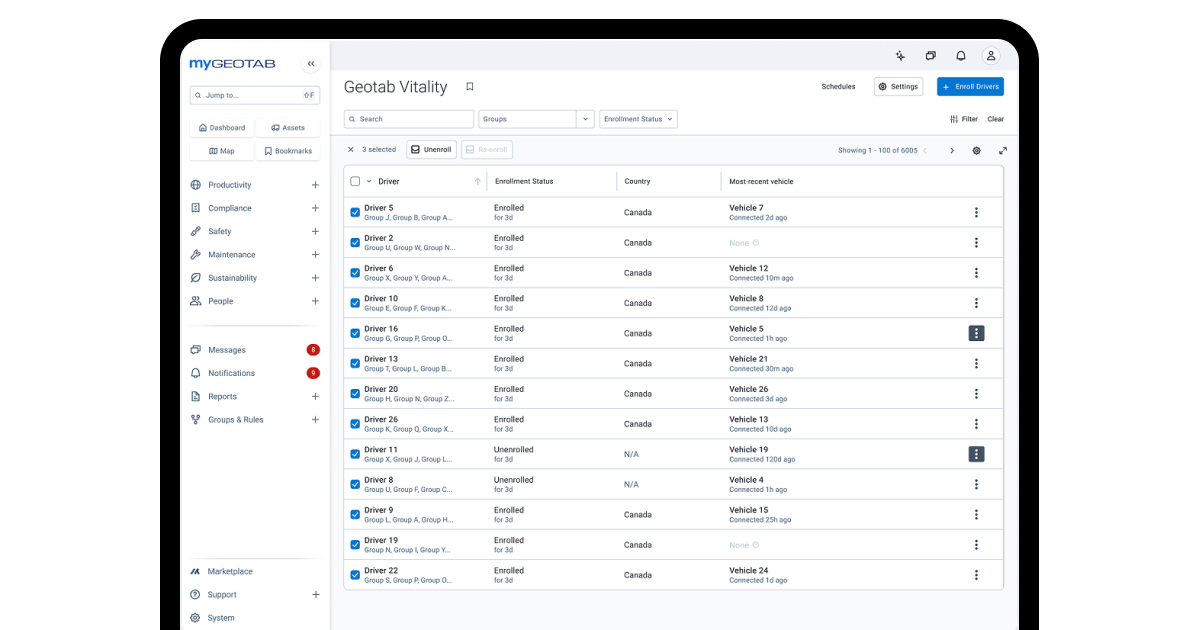Go to previous page of results
Image resolution: width=1200 pixels, height=630 pixels.
[925, 150]
